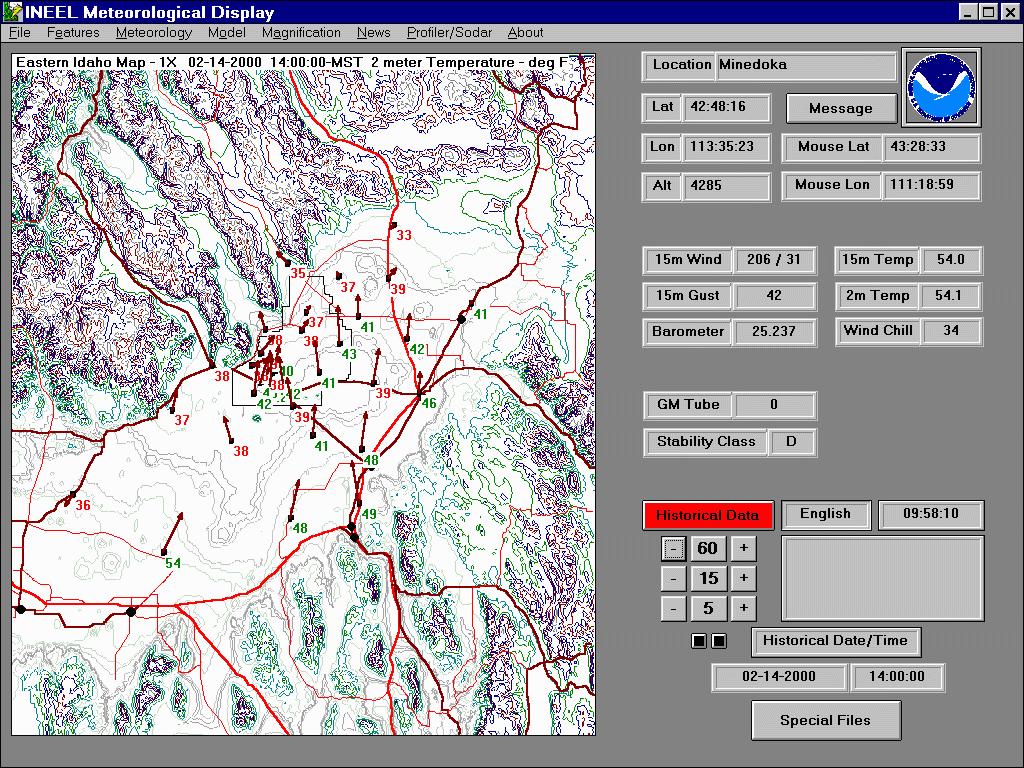
Task: Click the NOAA logo emblem
Action: tap(941, 87)
